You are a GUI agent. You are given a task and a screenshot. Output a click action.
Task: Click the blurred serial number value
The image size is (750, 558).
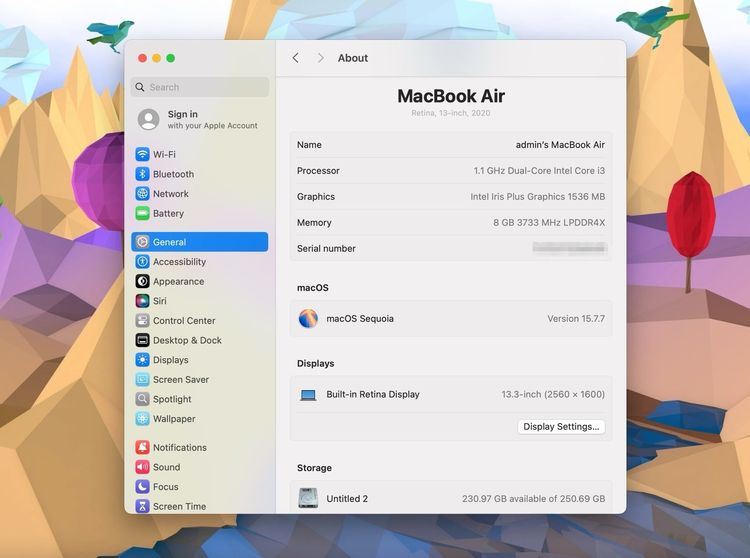pos(570,247)
